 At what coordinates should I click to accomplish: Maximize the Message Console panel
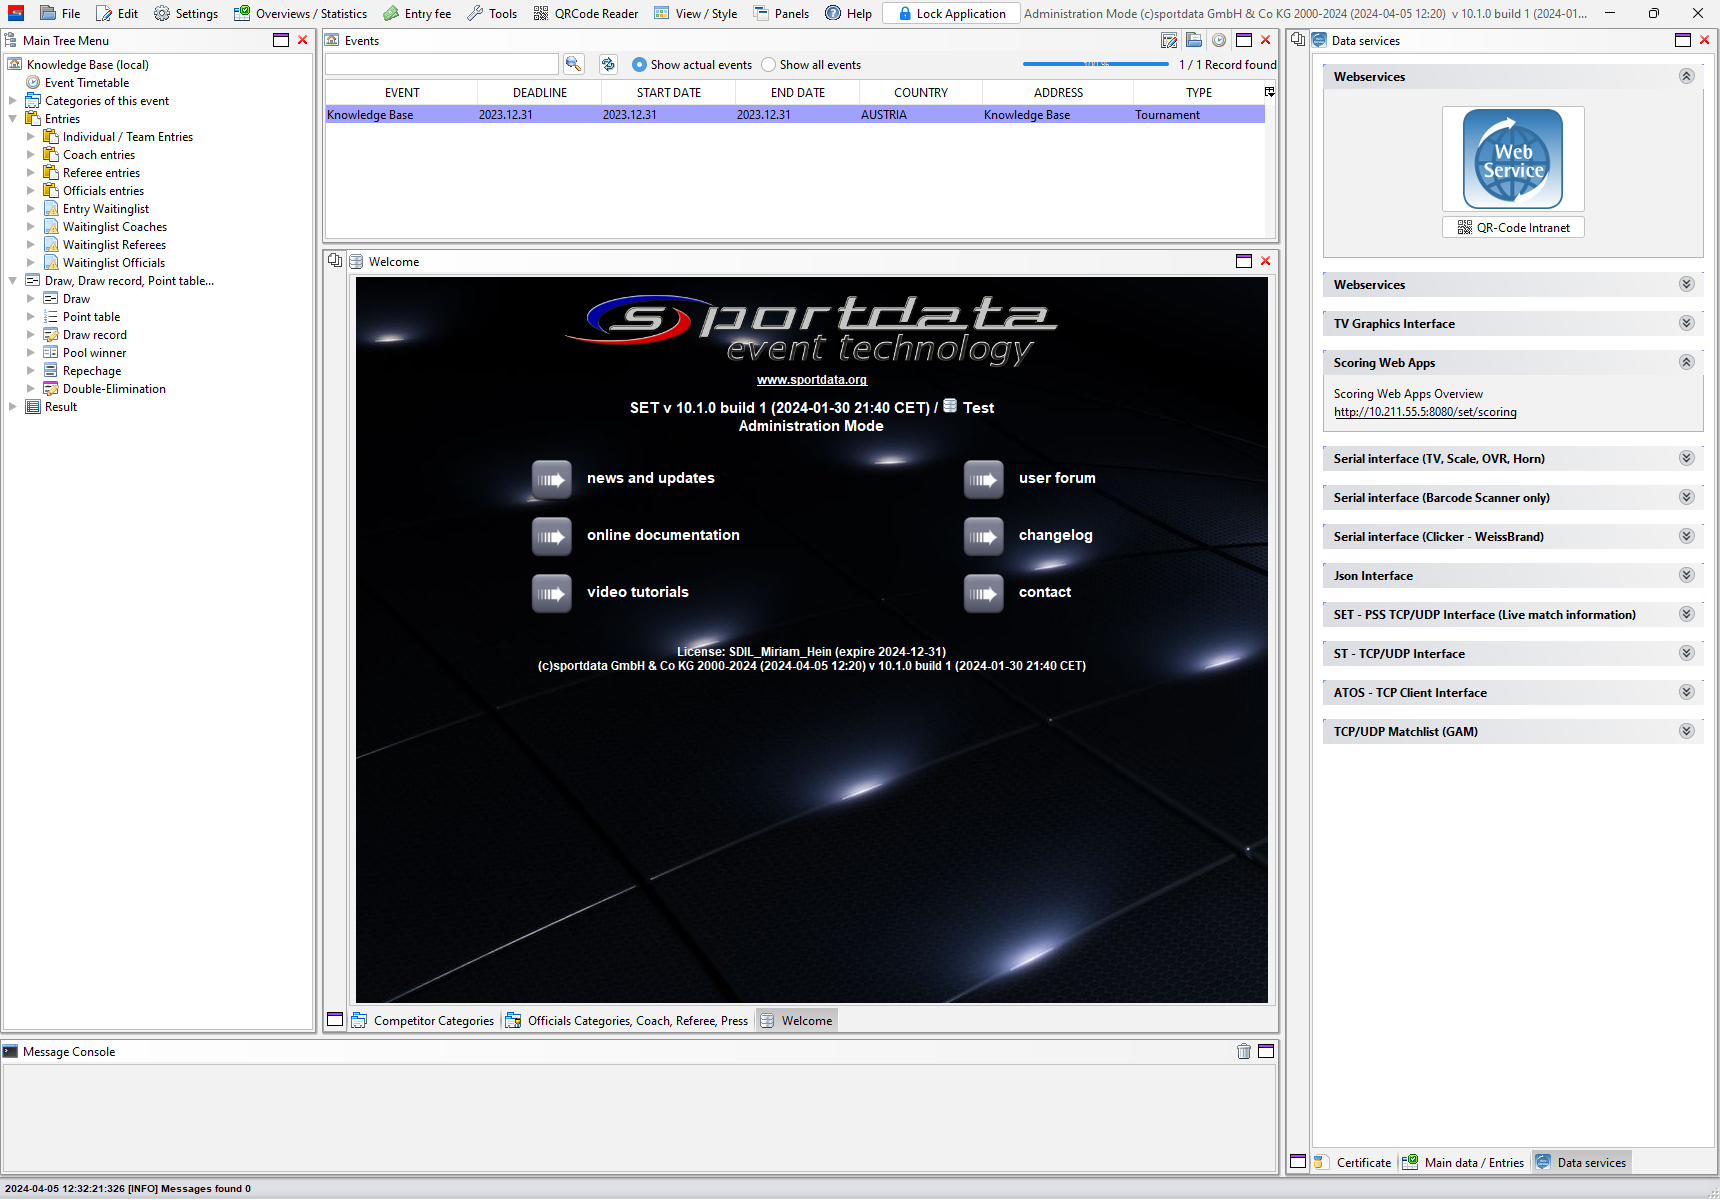pyautogui.click(x=1266, y=1051)
